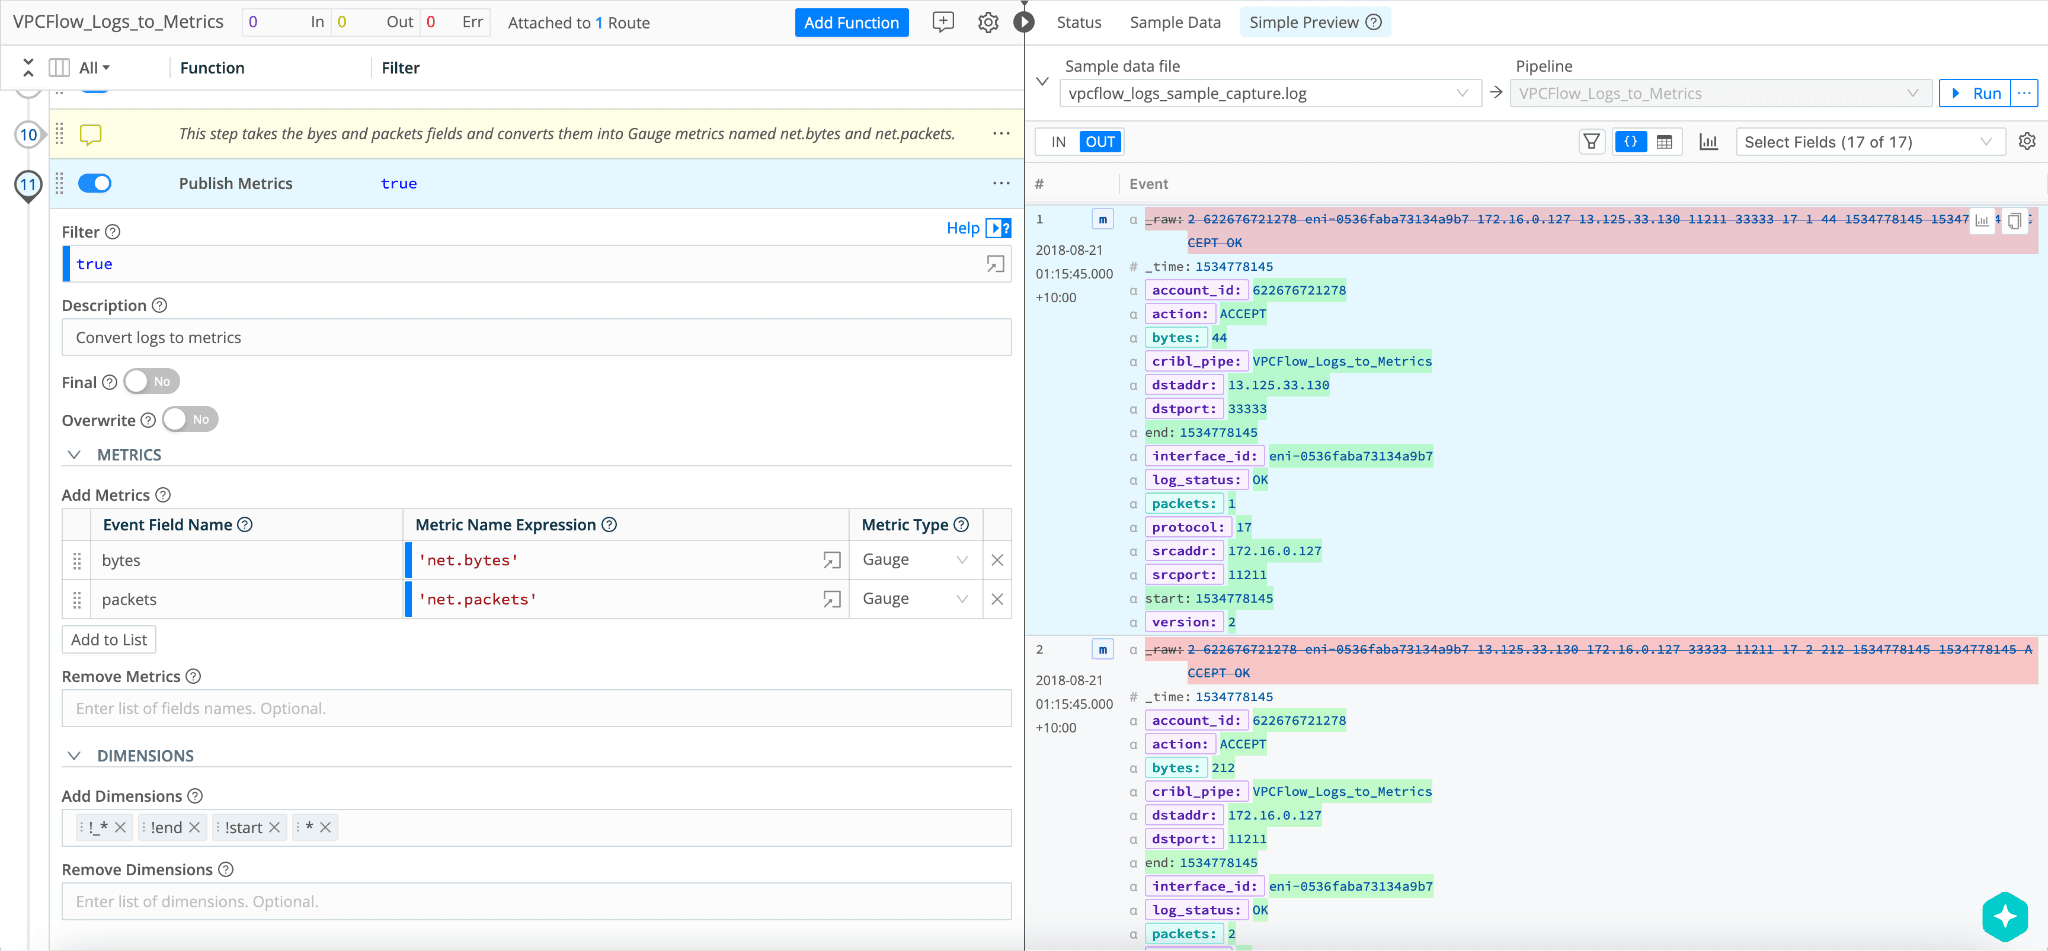Toggle the Final switch on

152,382
